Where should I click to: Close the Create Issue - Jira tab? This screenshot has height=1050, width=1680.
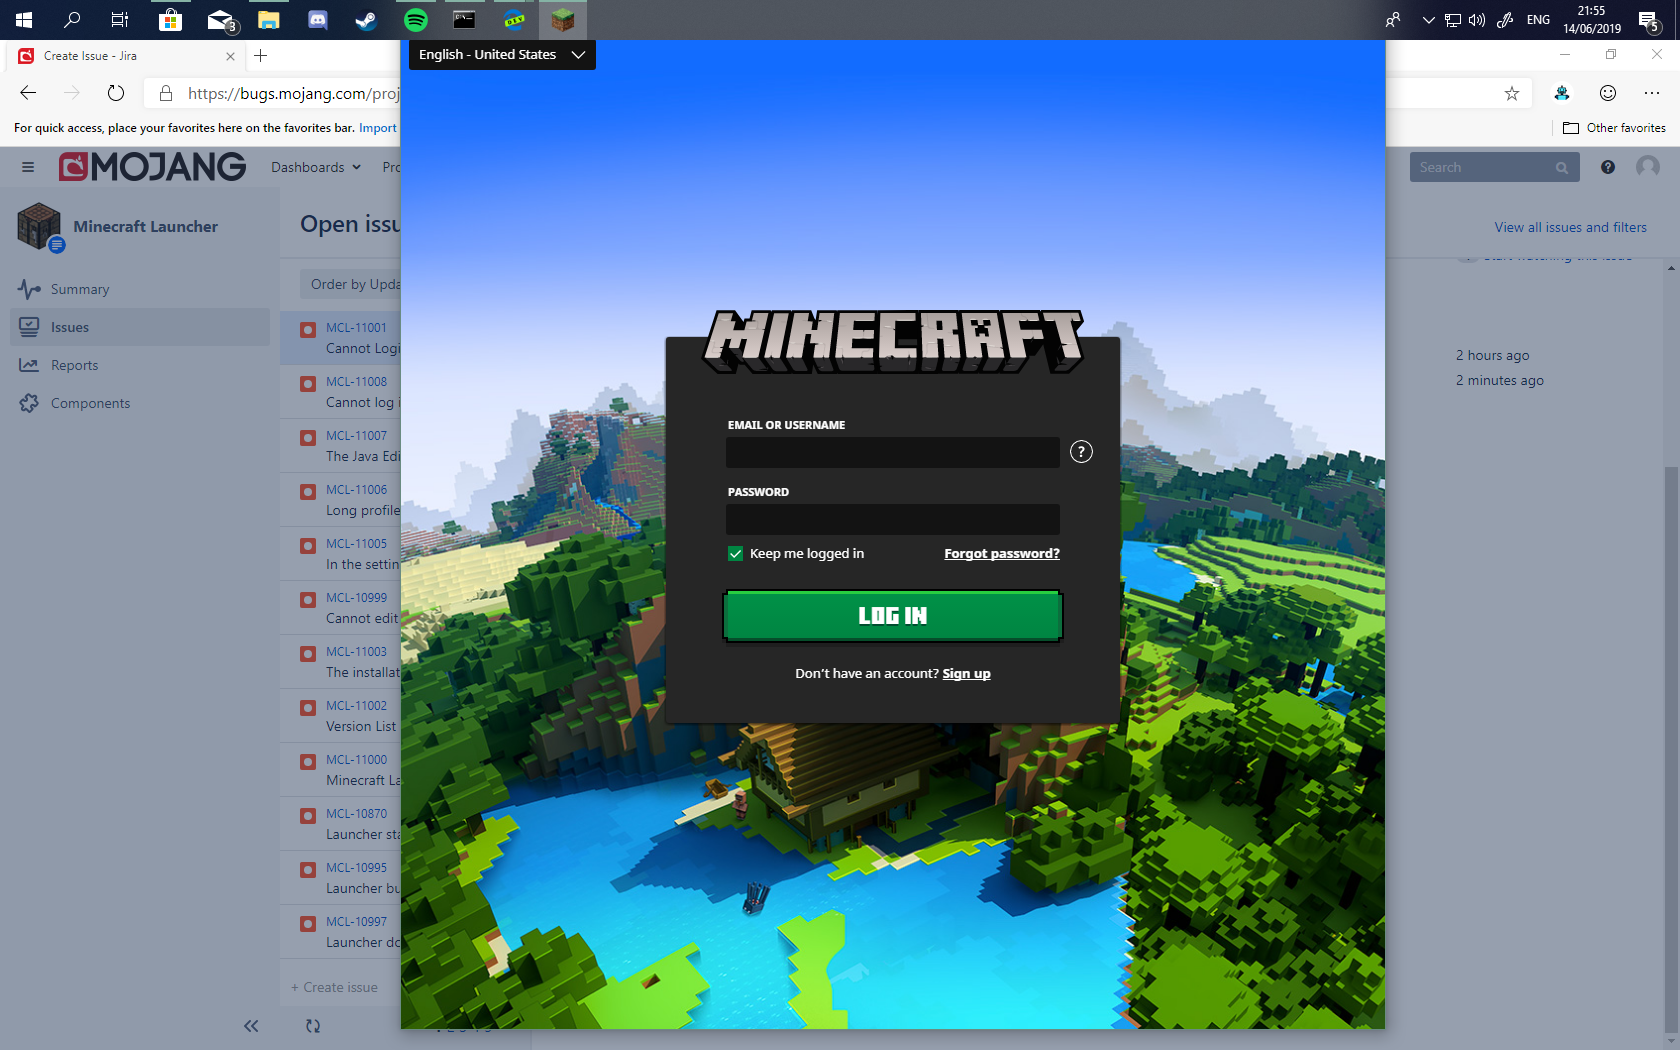tap(230, 56)
